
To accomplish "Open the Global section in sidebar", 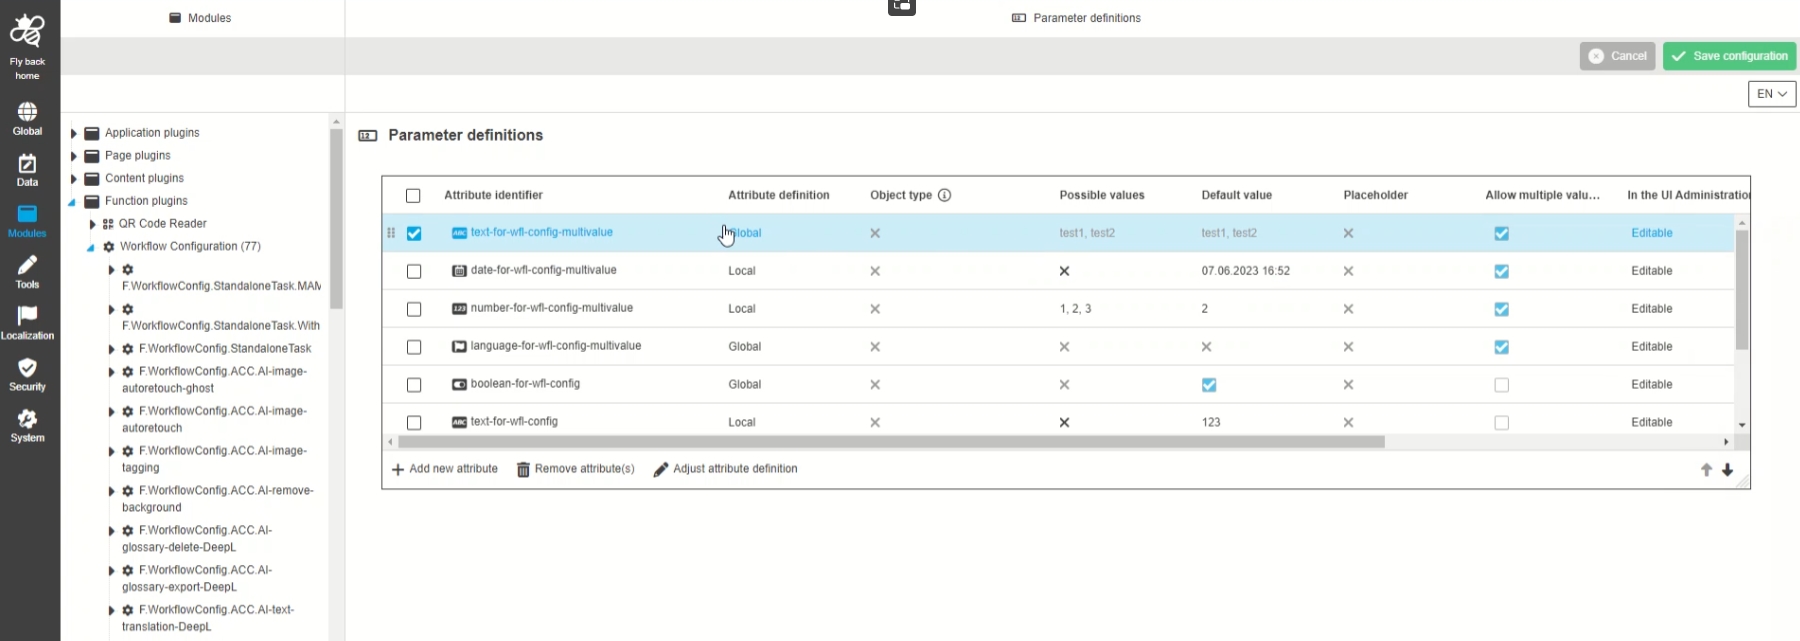I will [x=27, y=112].
